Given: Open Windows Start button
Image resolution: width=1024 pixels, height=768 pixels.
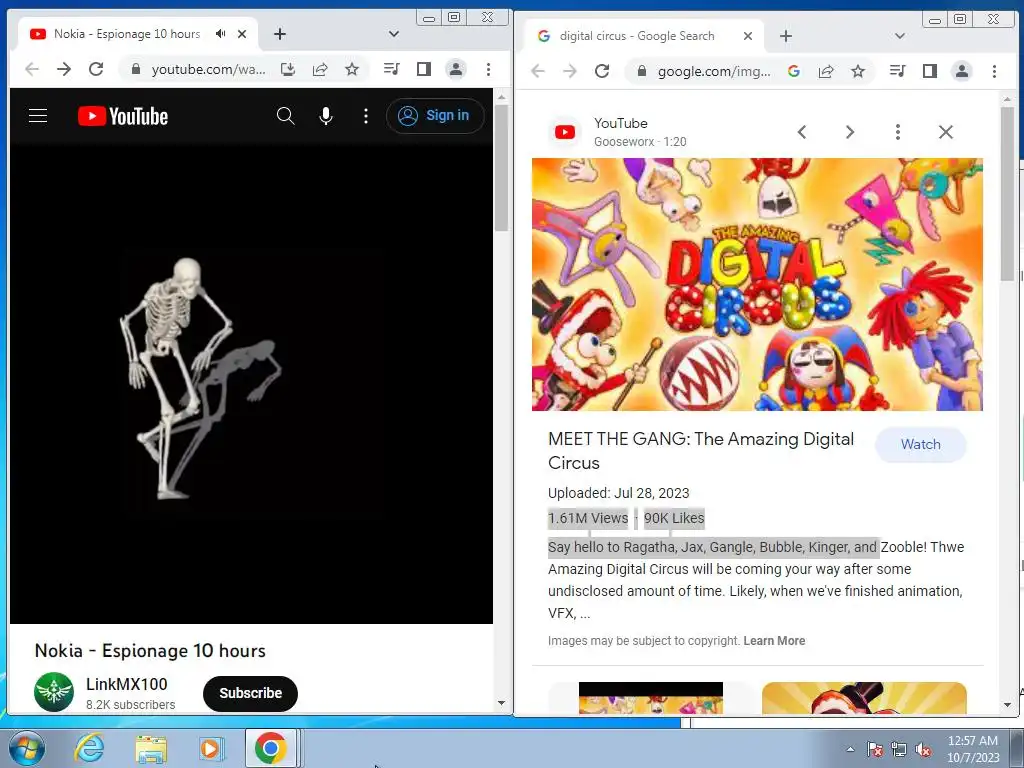Looking at the screenshot, I should 25,748.
